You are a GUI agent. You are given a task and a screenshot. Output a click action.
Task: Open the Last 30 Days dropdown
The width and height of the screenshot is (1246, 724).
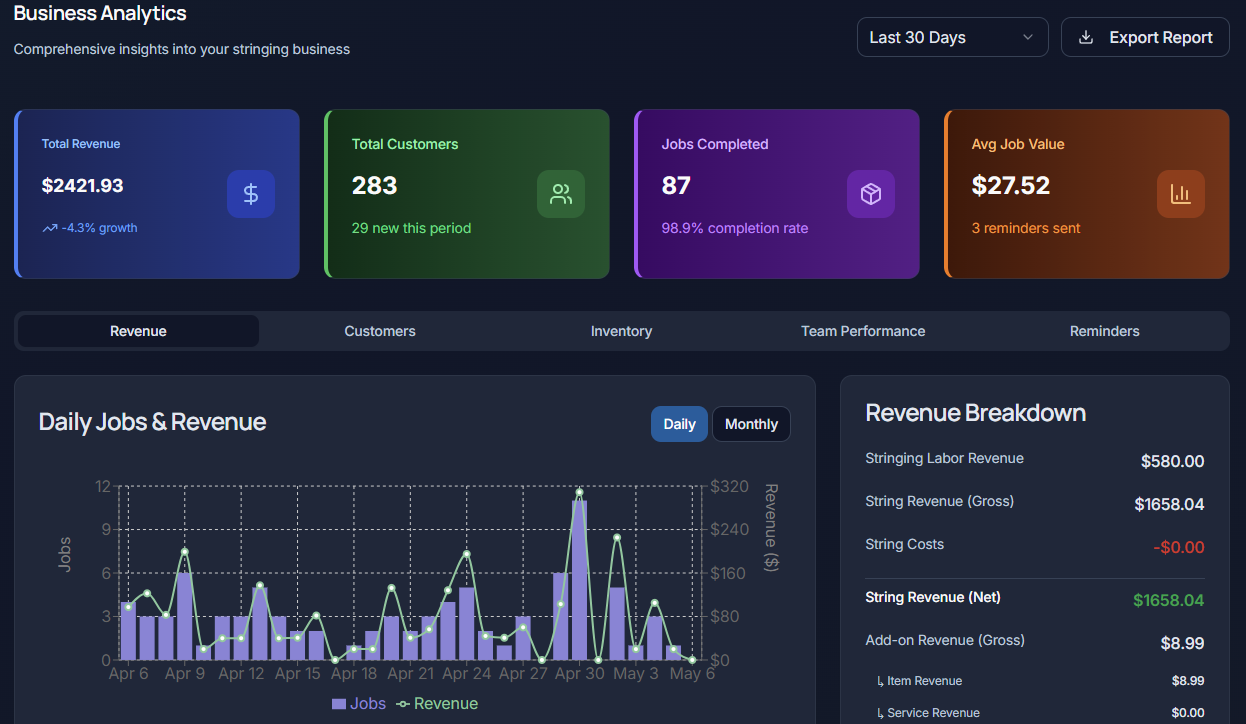point(952,37)
